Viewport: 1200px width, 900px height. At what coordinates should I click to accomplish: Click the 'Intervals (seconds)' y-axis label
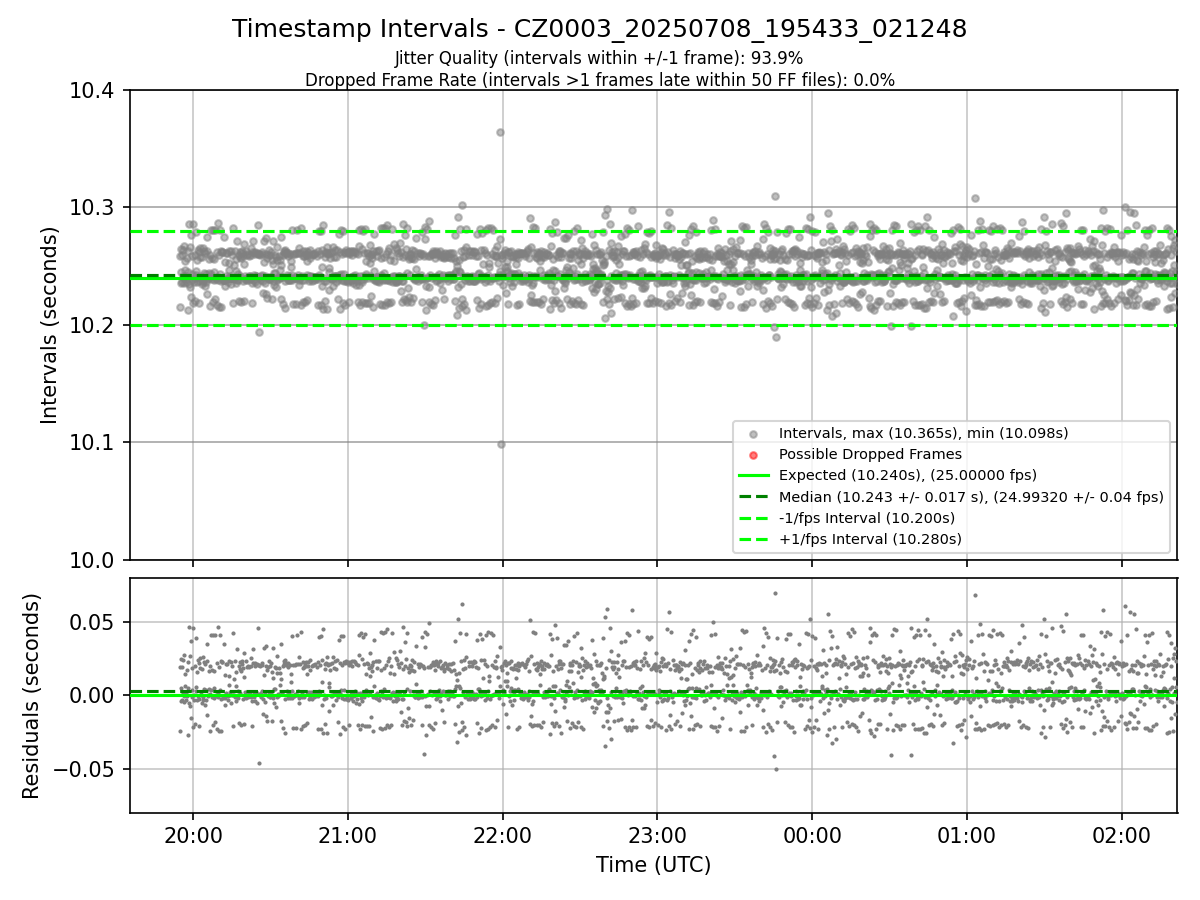click(50, 325)
